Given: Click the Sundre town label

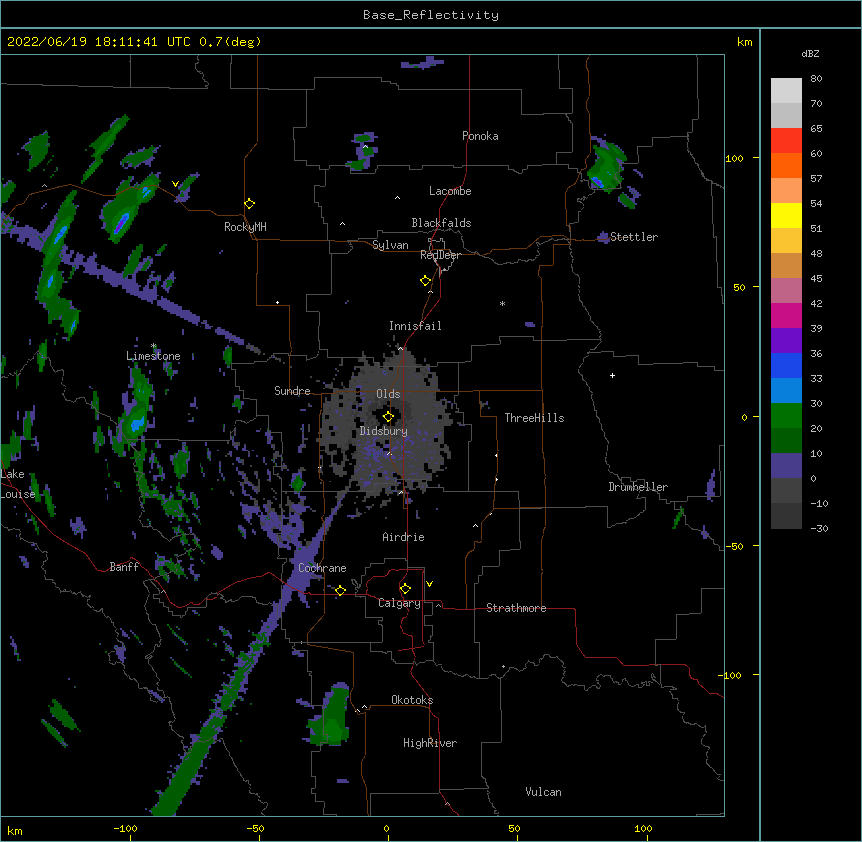Looking at the screenshot, I should (x=292, y=391).
